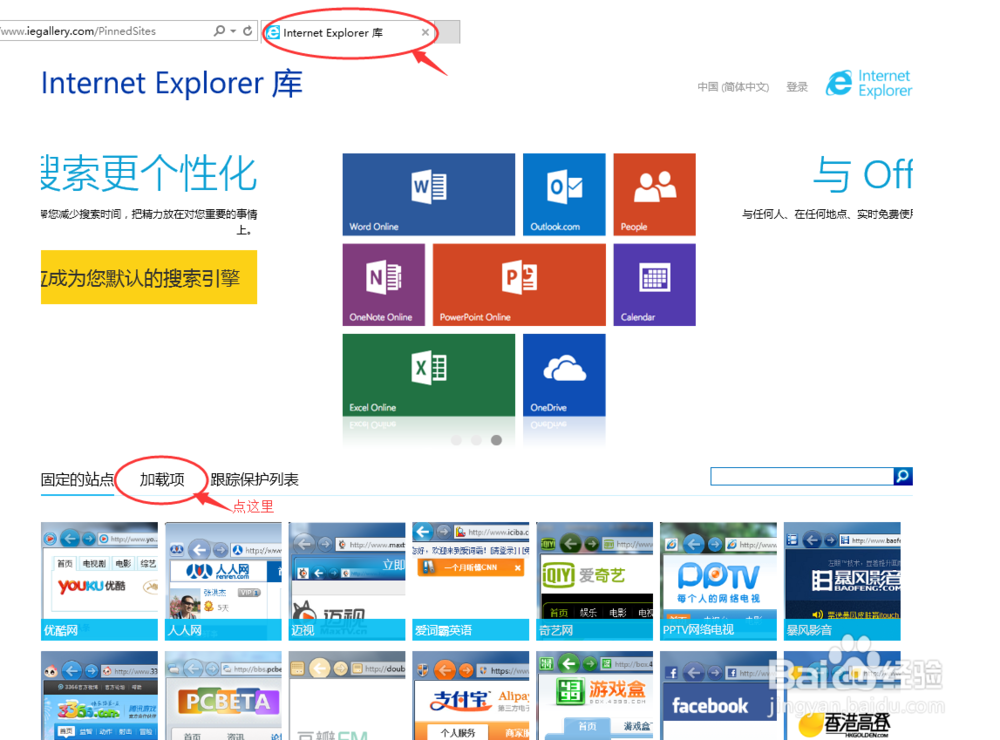Image resolution: width=1000 pixels, height=740 pixels.
Task: Open the PowerPoint Online tile
Action: 519,285
